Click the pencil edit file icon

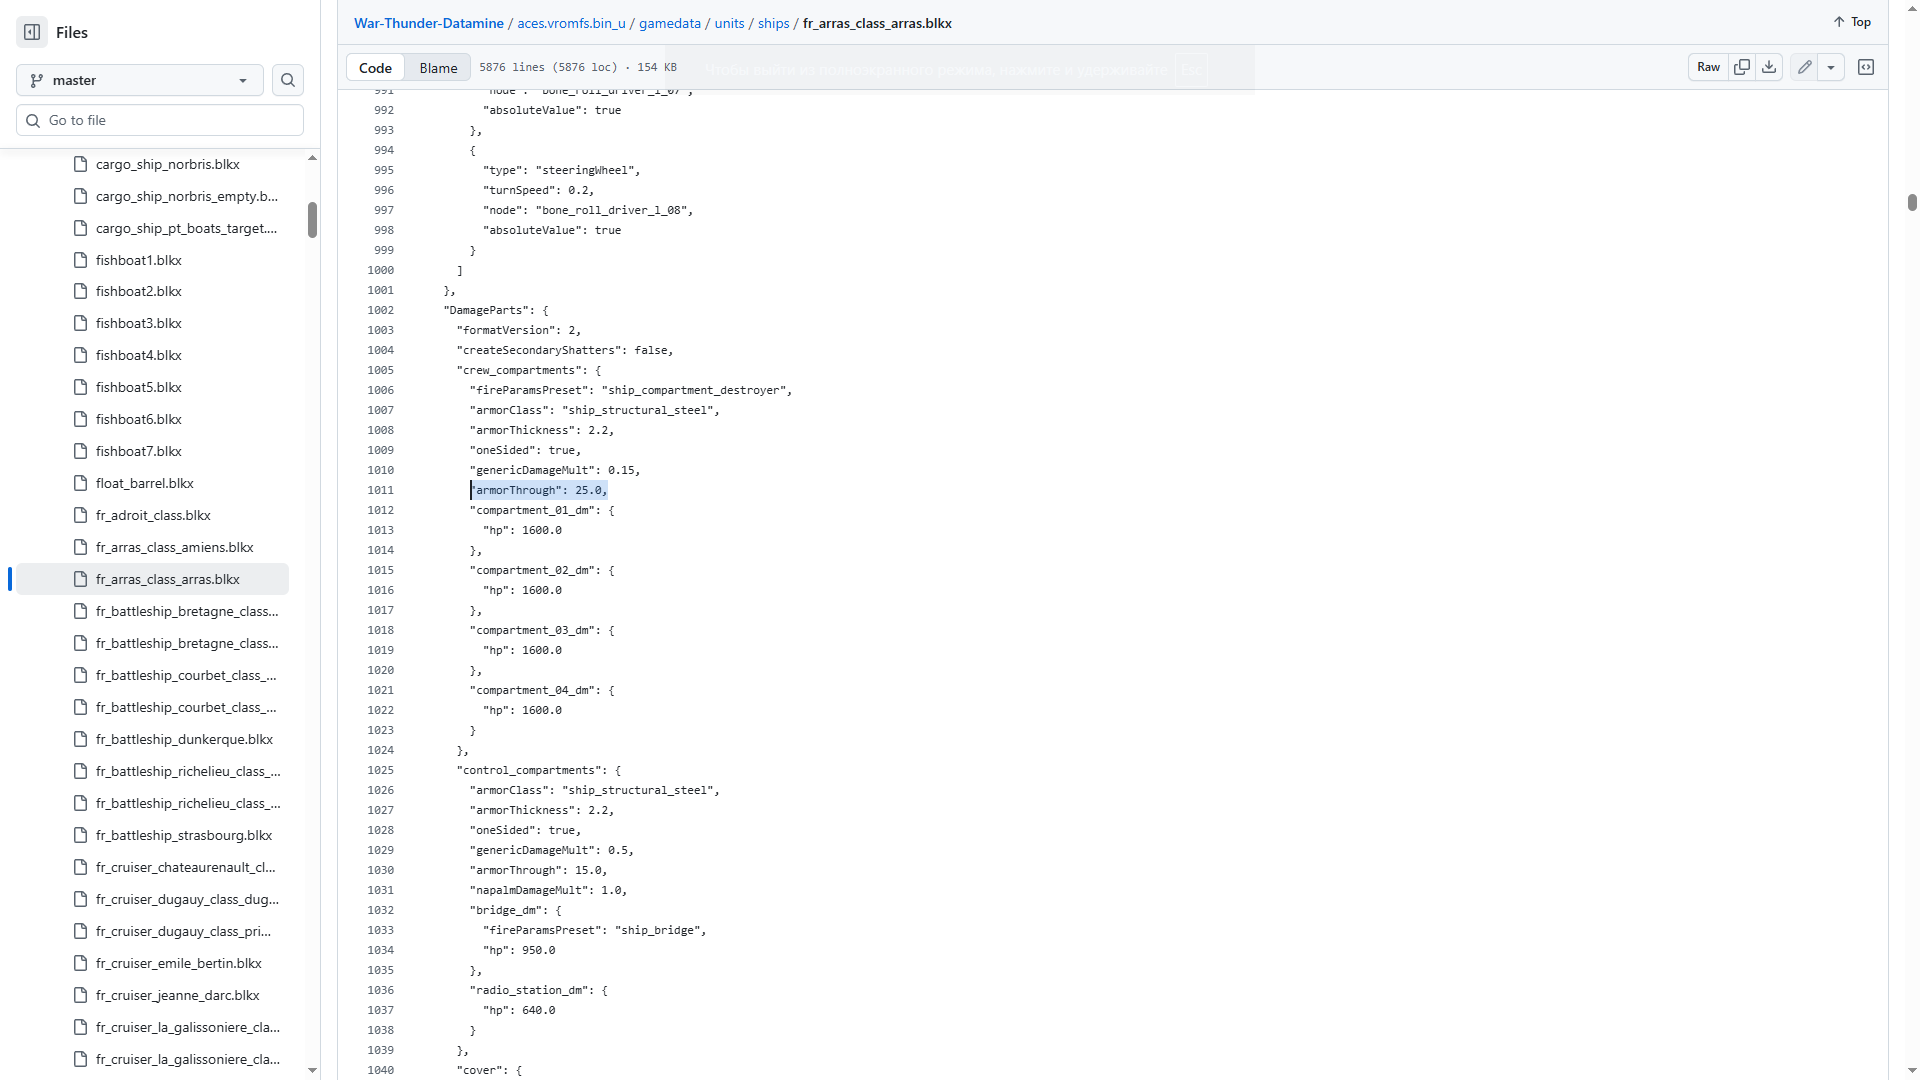(1804, 67)
